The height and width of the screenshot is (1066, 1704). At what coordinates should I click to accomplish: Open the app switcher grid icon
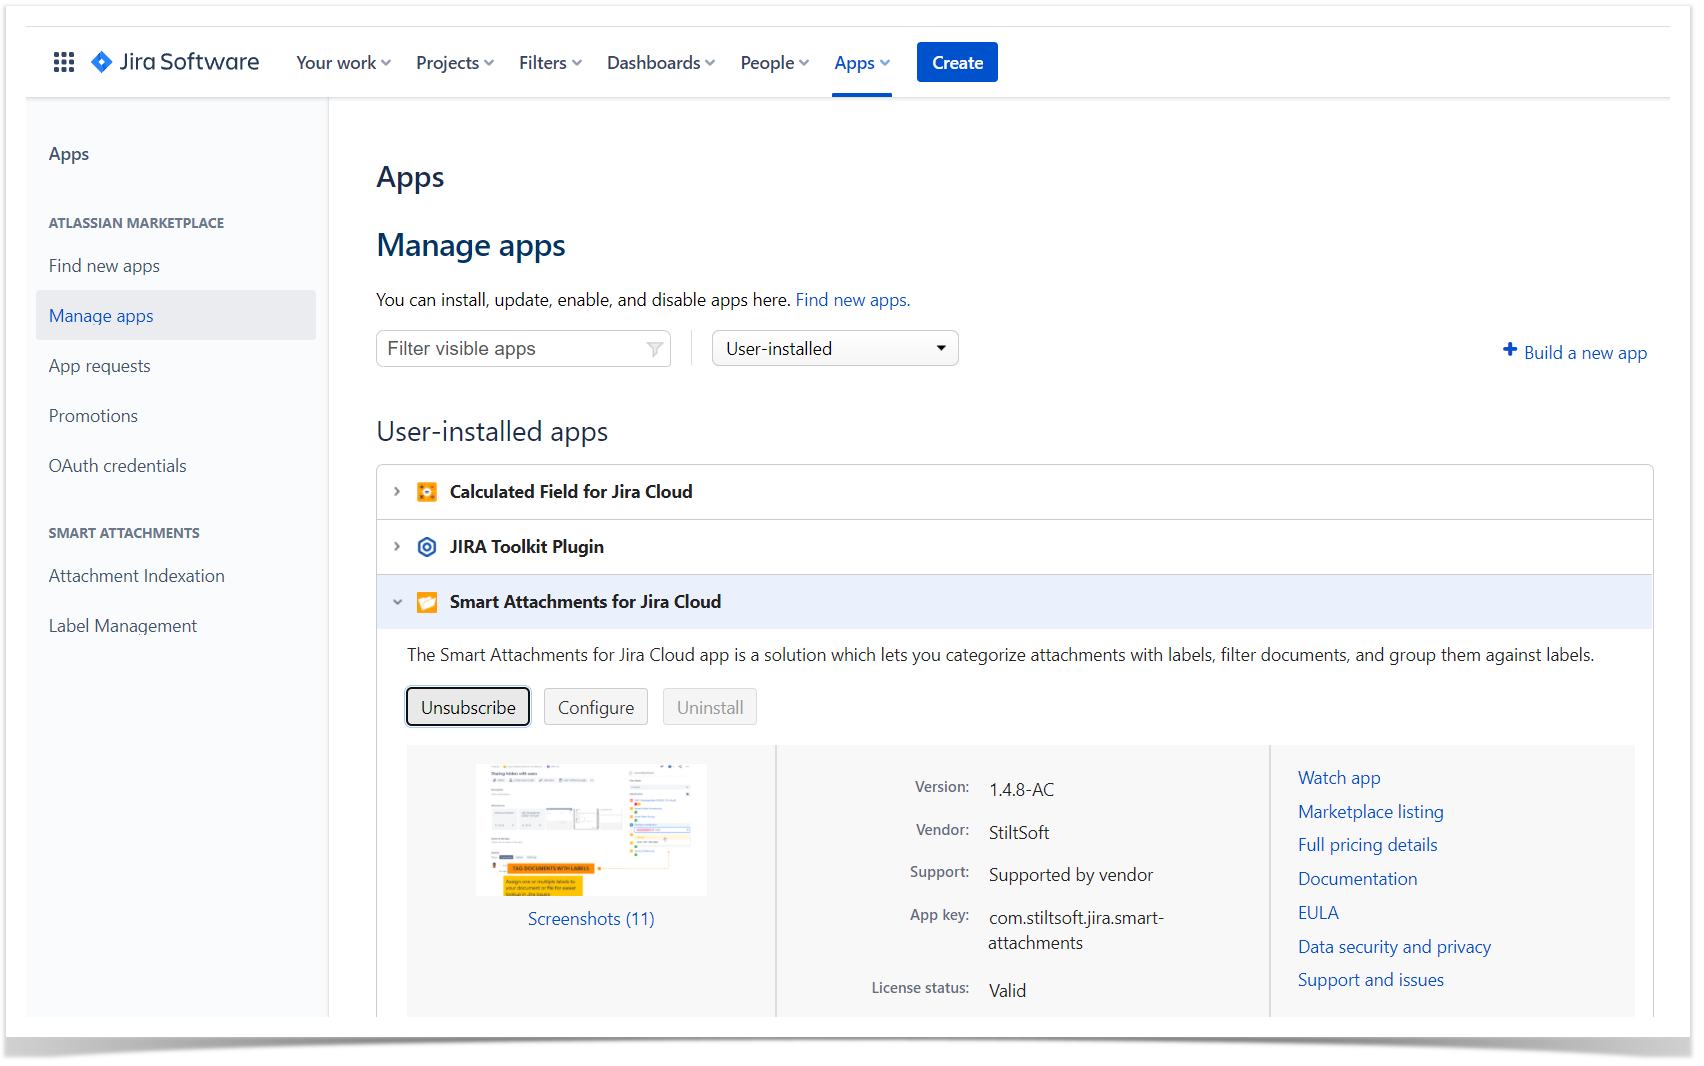tap(64, 62)
